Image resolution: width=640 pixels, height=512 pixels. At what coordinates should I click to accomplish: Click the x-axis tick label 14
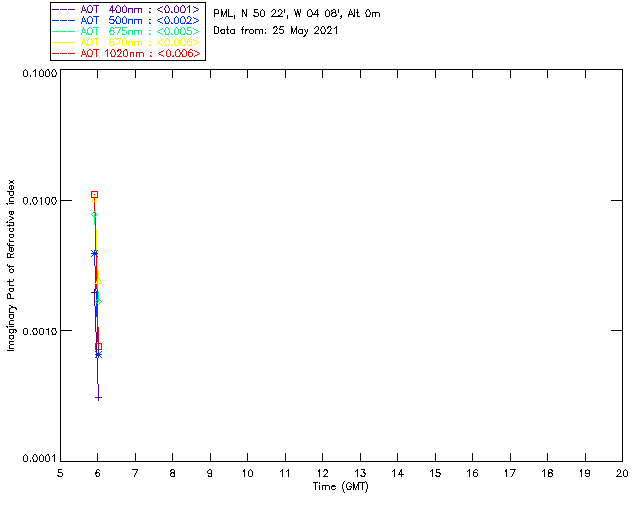pyautogui.click(x=398, y=474)
